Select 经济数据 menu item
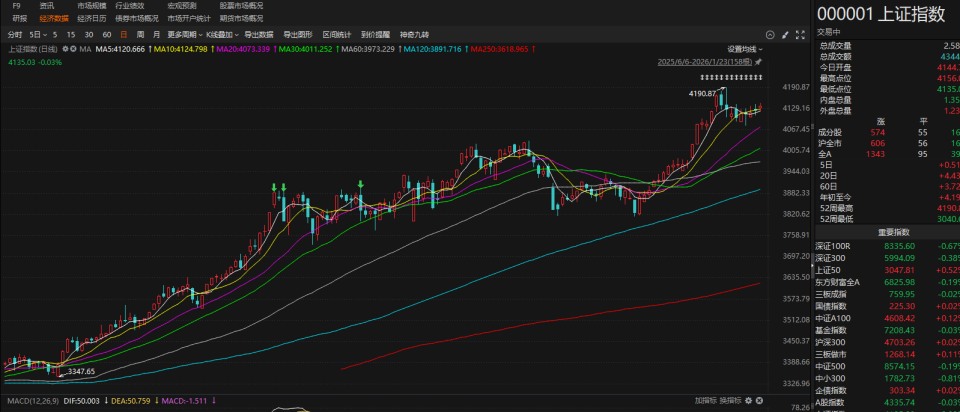 tap(54, 18)
